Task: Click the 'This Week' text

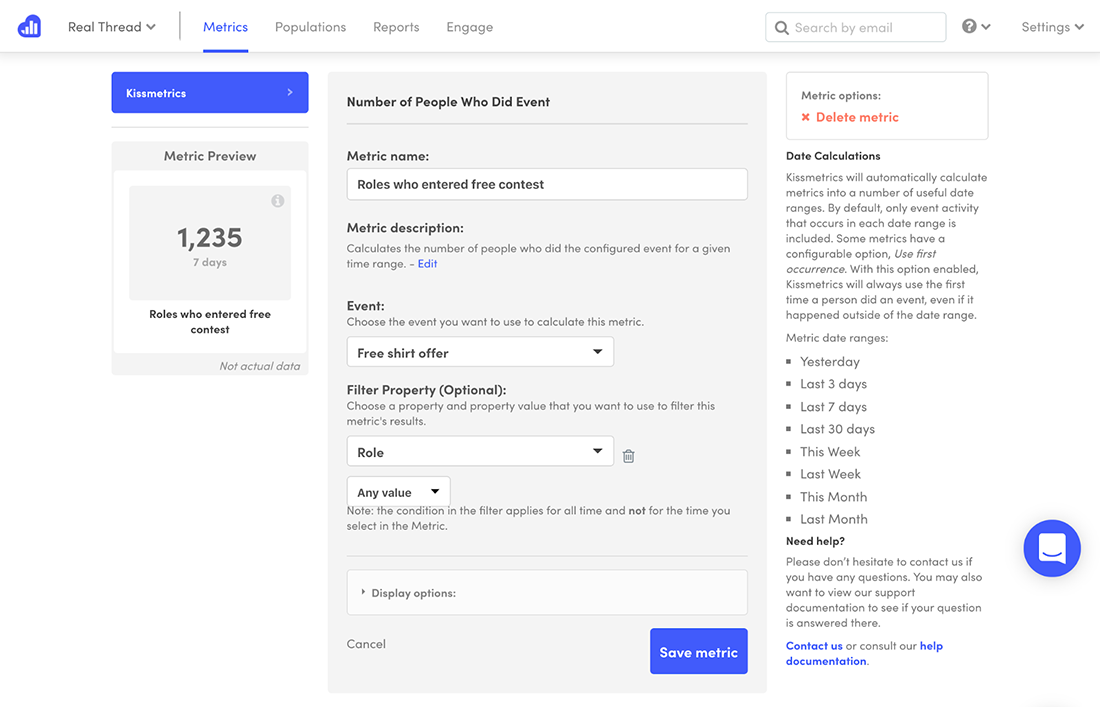Action: [830, 452]
